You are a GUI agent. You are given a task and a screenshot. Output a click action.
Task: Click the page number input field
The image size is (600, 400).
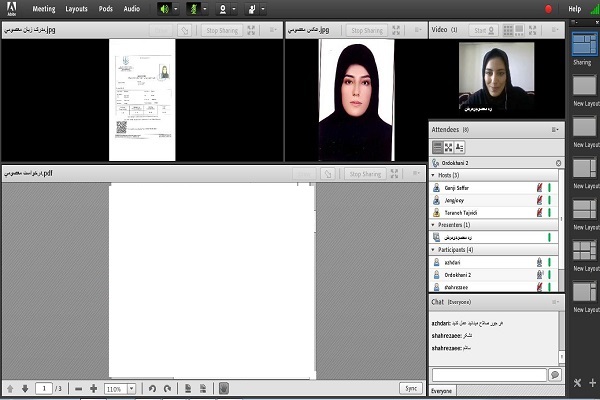click(x=44, y=389)
